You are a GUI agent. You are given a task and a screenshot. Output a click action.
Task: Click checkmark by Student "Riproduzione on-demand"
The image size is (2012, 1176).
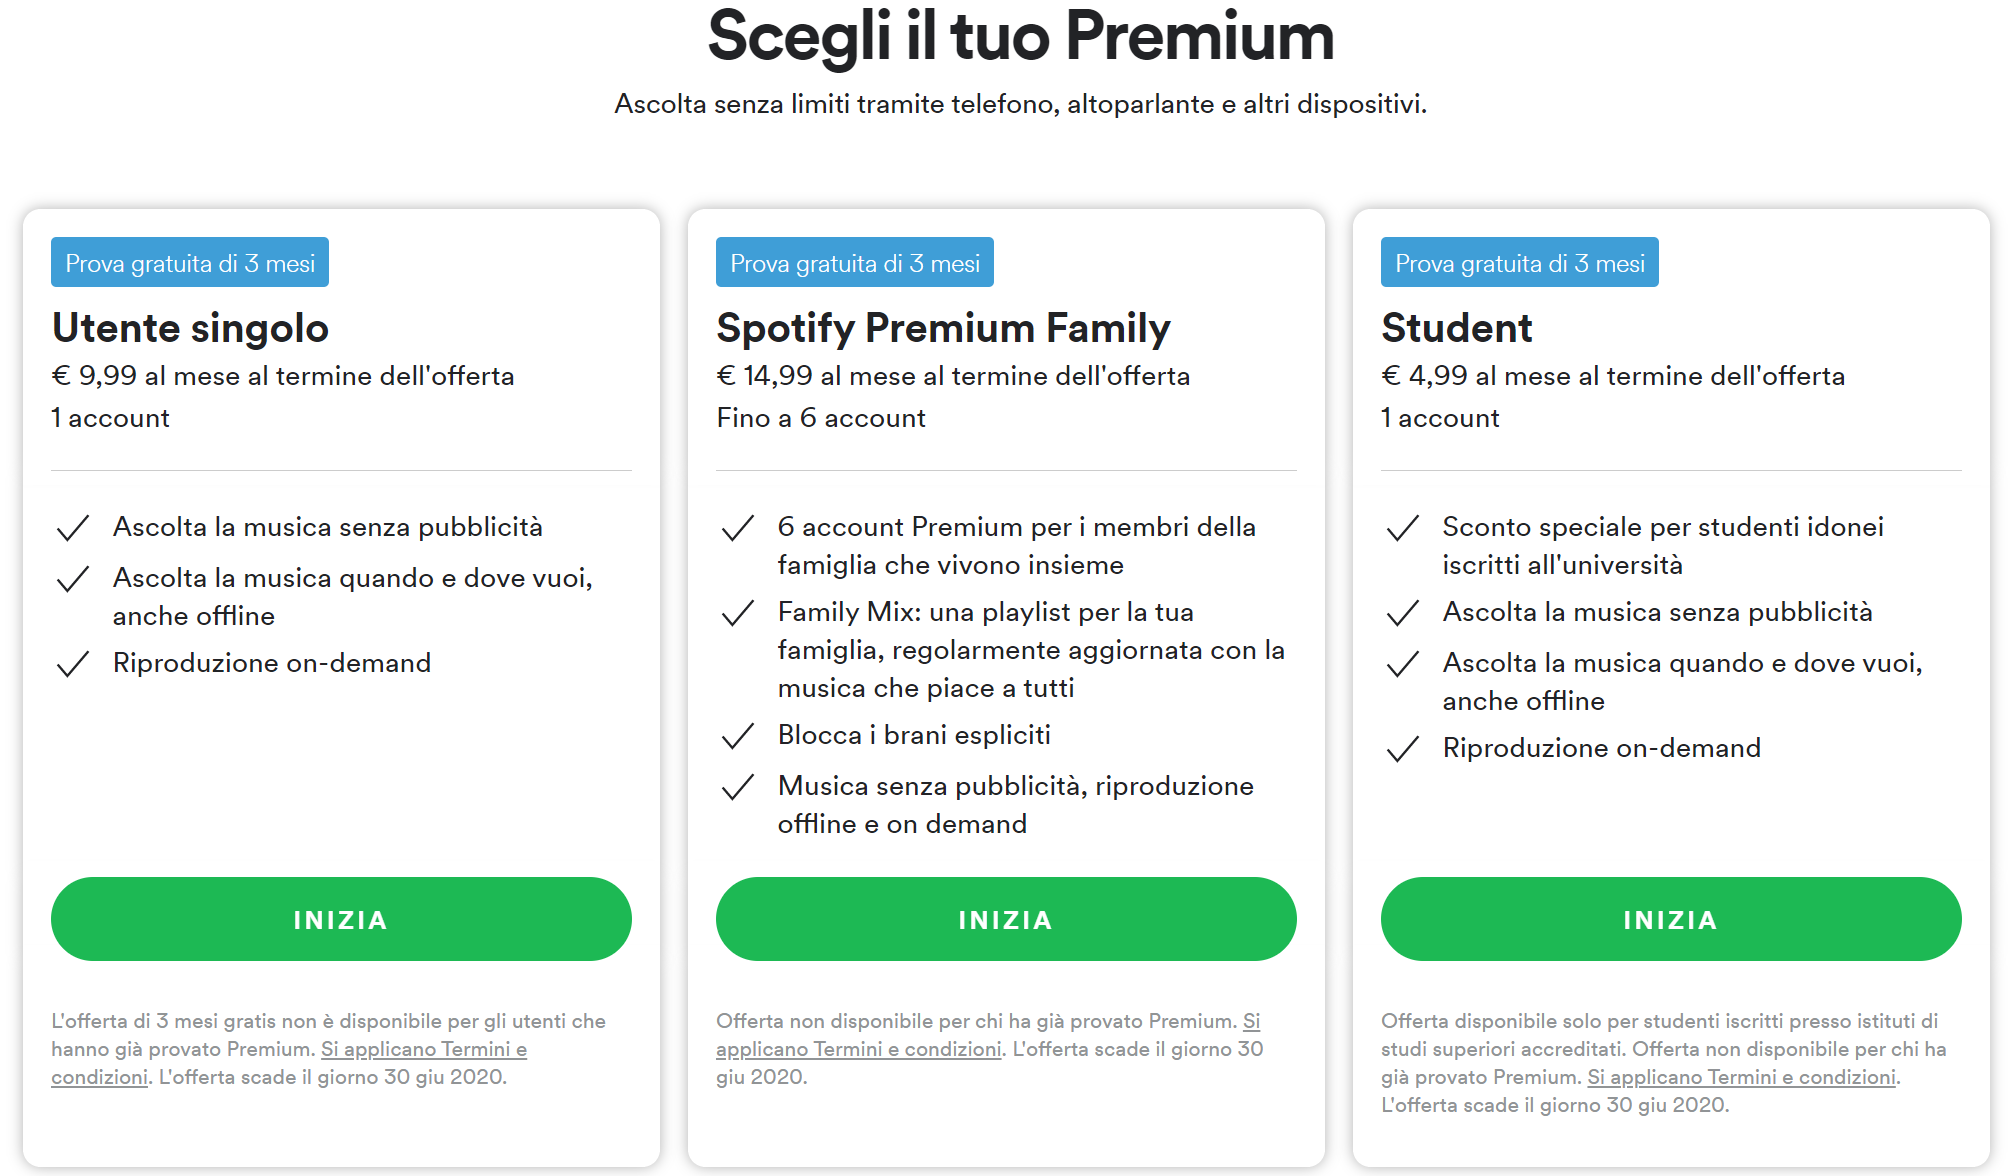(1403, 749)
